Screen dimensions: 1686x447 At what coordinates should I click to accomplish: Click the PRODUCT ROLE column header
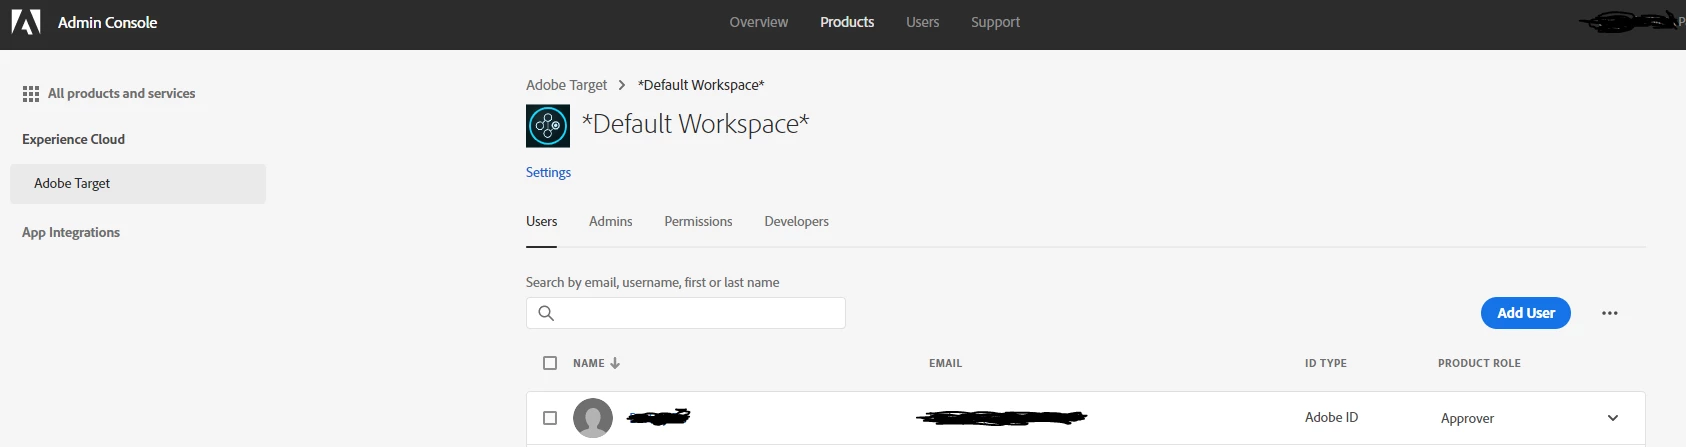coord(1479,363)
